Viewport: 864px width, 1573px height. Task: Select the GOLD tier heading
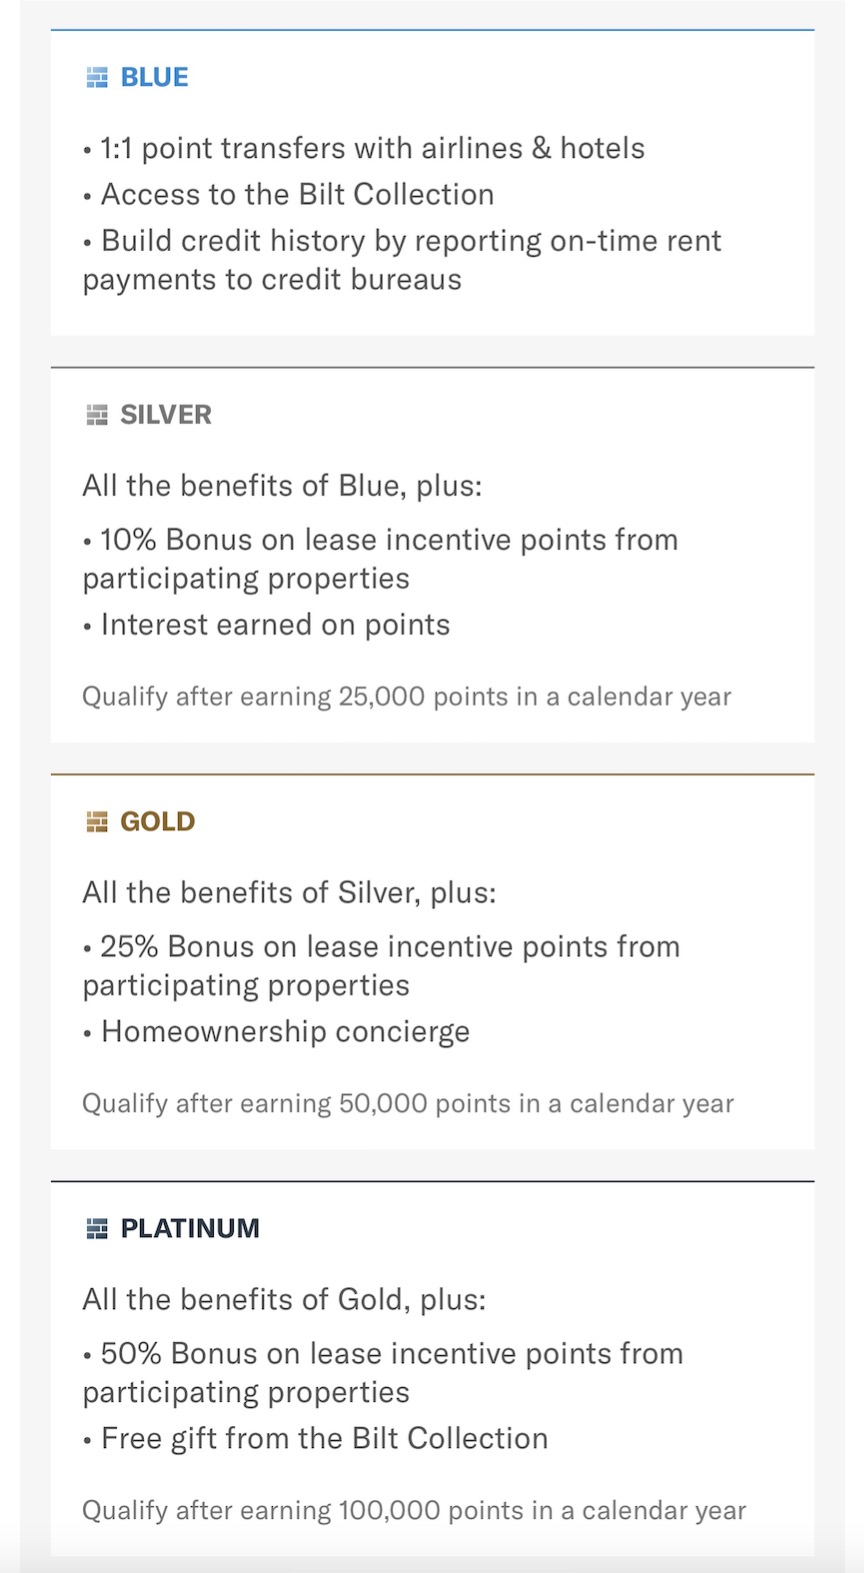158,822
